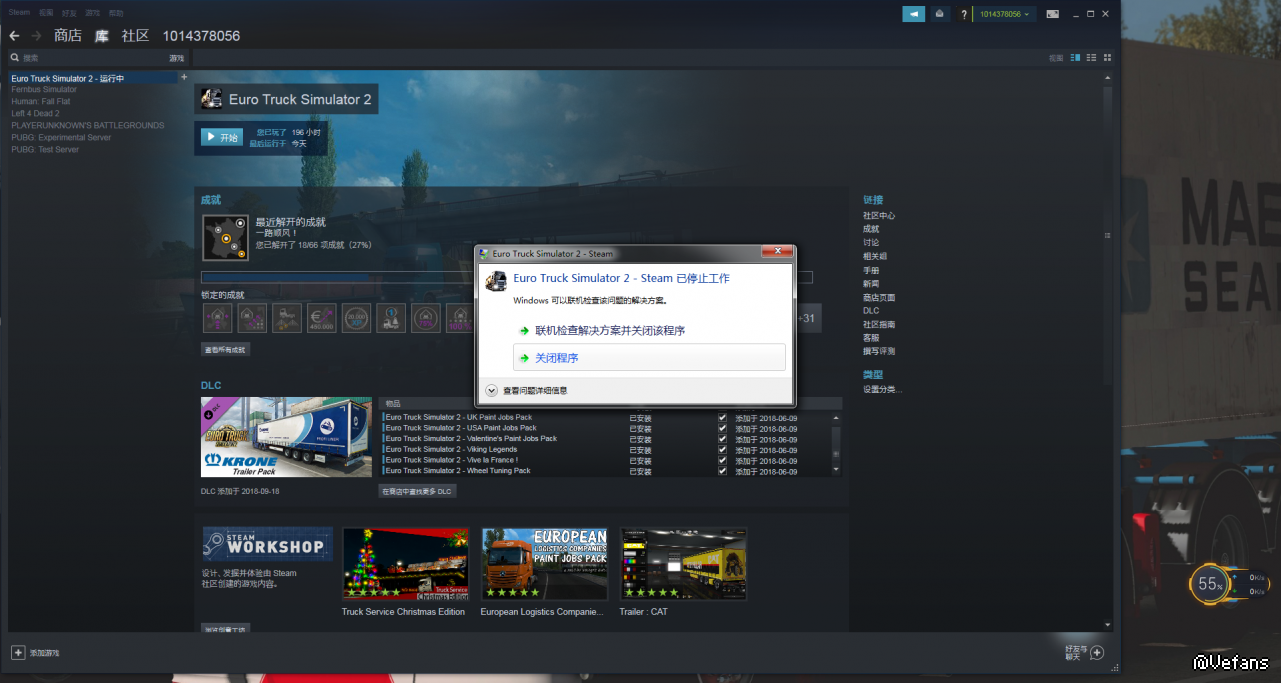
Task: Toggle checkbox for Viking Legends DLC
Action: pyautogui.click(x=722, y=450)
